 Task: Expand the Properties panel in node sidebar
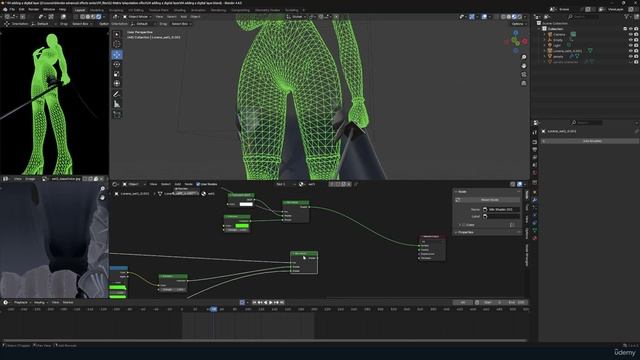[456, 232]
